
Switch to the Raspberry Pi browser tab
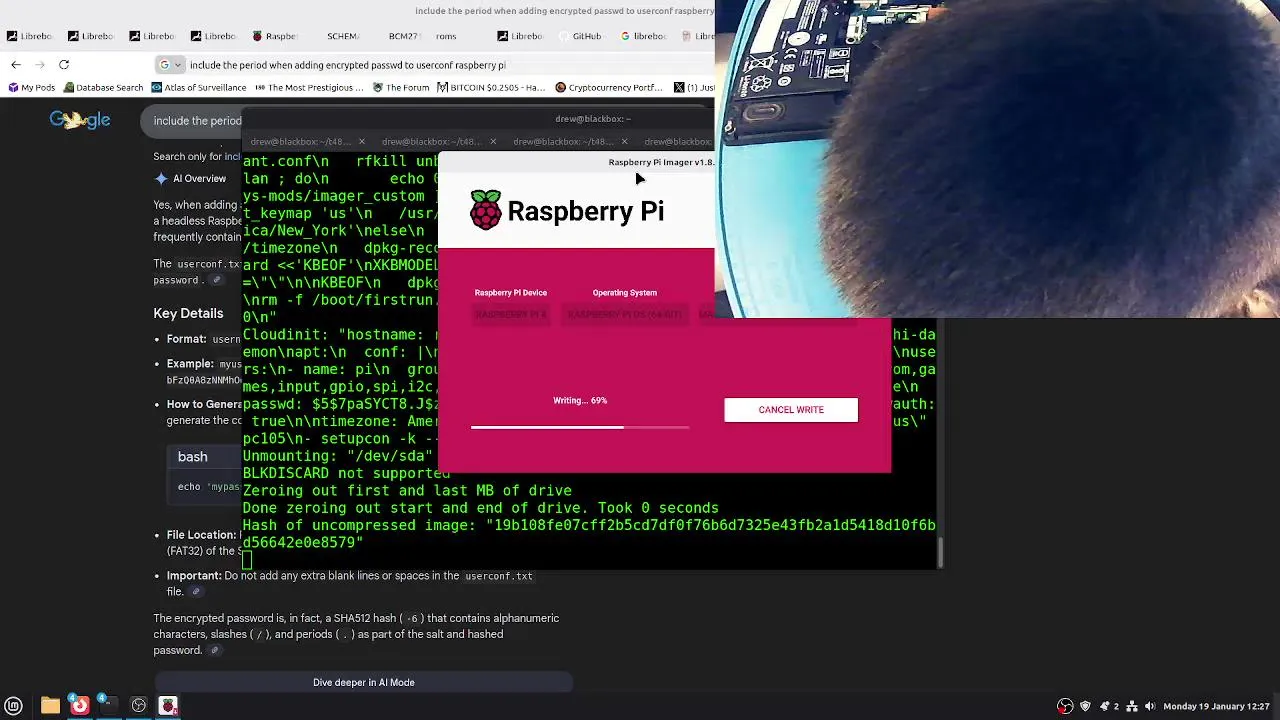(275, 36)
